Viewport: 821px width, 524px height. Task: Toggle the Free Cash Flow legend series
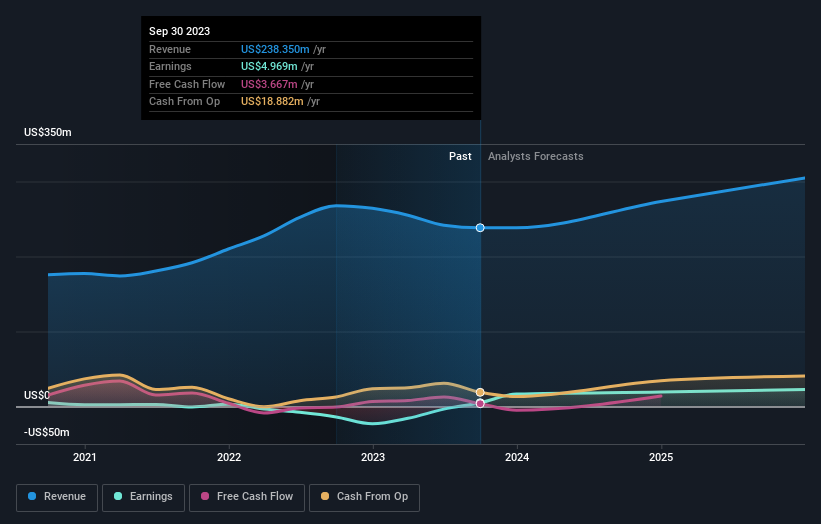click(x=247, y=497)
